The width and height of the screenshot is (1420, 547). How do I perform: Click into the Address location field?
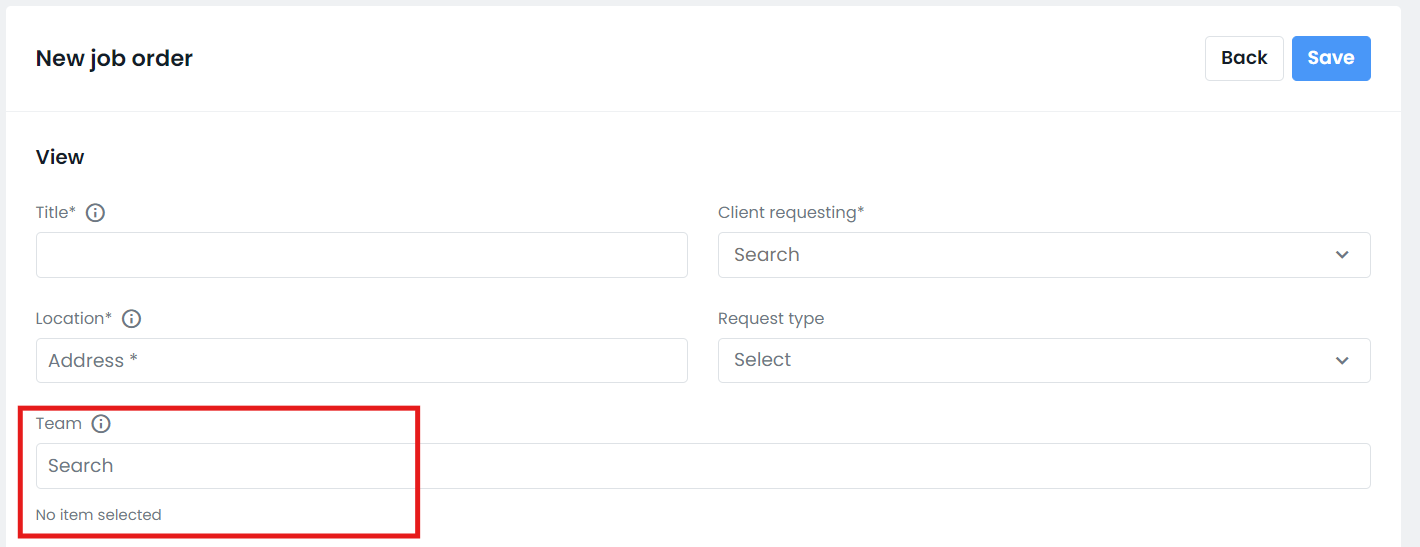point(362,360)
